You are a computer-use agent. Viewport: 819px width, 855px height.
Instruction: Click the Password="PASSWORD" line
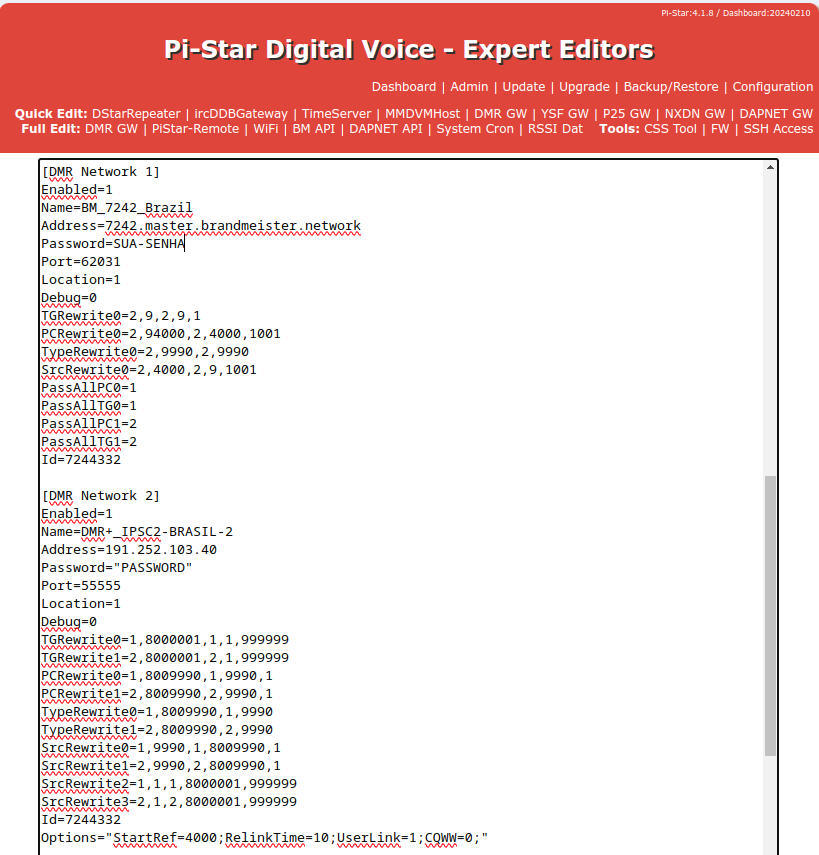click(117, 568)
